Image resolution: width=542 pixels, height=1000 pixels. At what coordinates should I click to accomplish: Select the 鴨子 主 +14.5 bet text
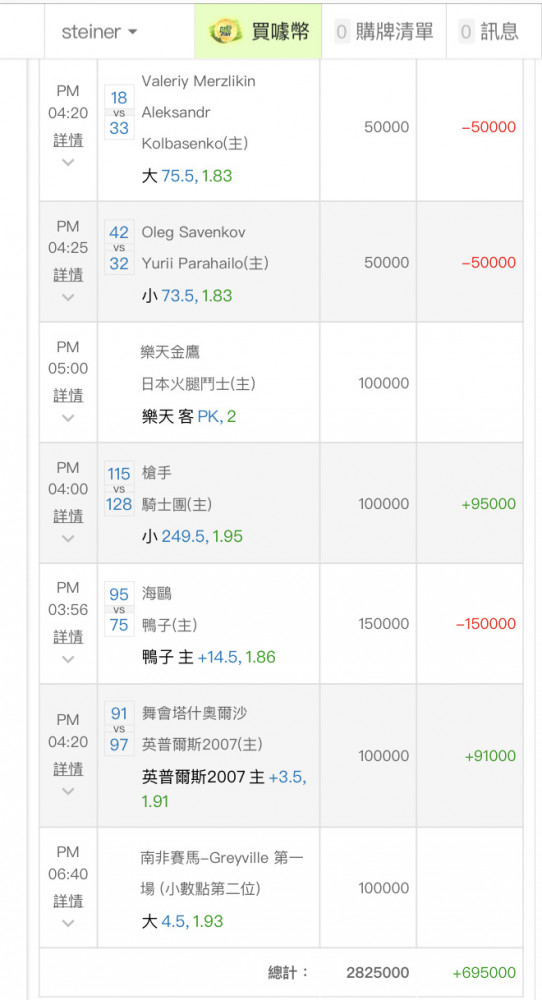[x=191, y=657]
